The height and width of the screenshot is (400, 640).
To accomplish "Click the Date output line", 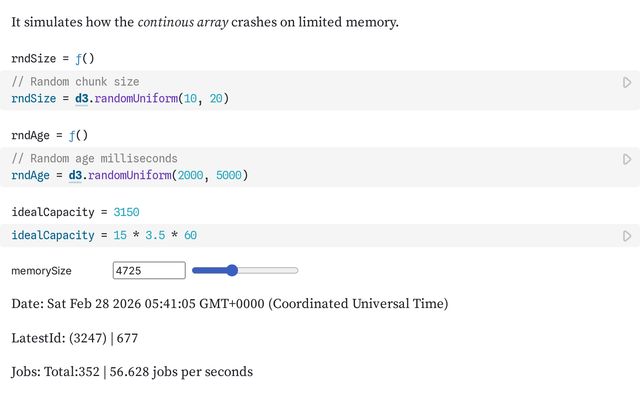I will (x=229, y=303).
